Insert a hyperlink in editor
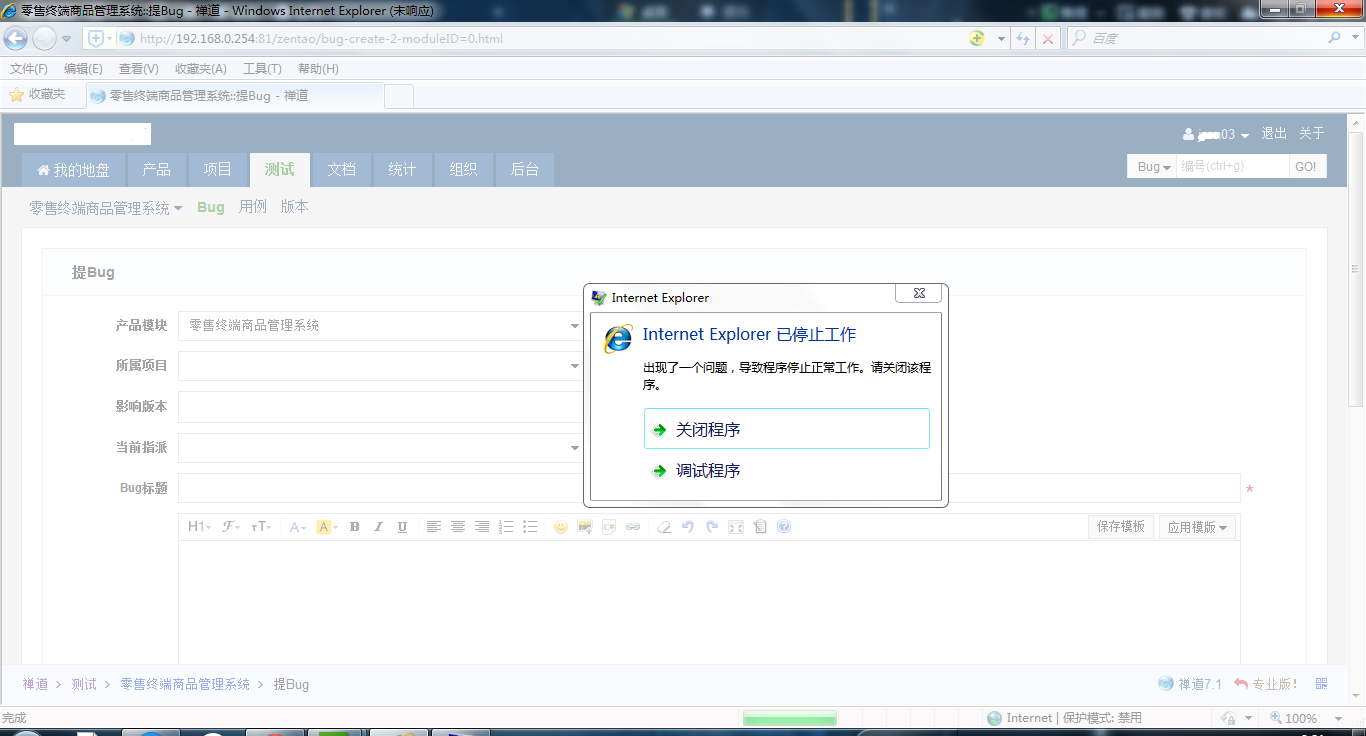 pos(633,527)
